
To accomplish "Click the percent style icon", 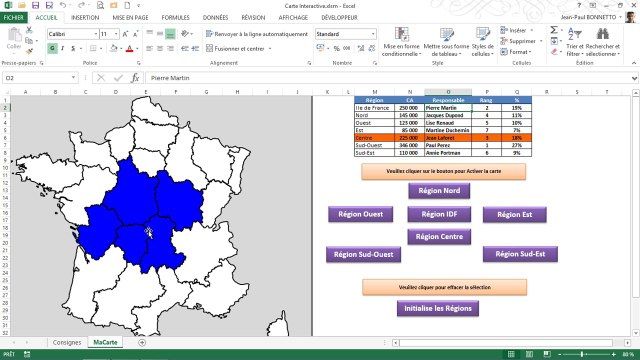I will click(x=337, y=48).
